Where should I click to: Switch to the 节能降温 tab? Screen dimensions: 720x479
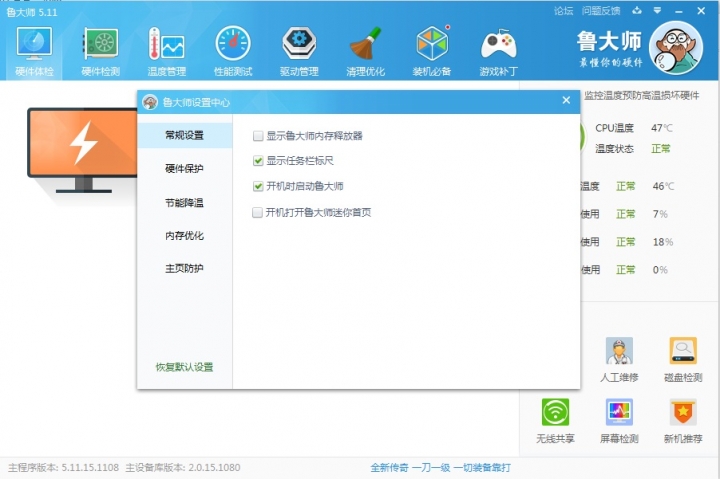click(185, 203)
